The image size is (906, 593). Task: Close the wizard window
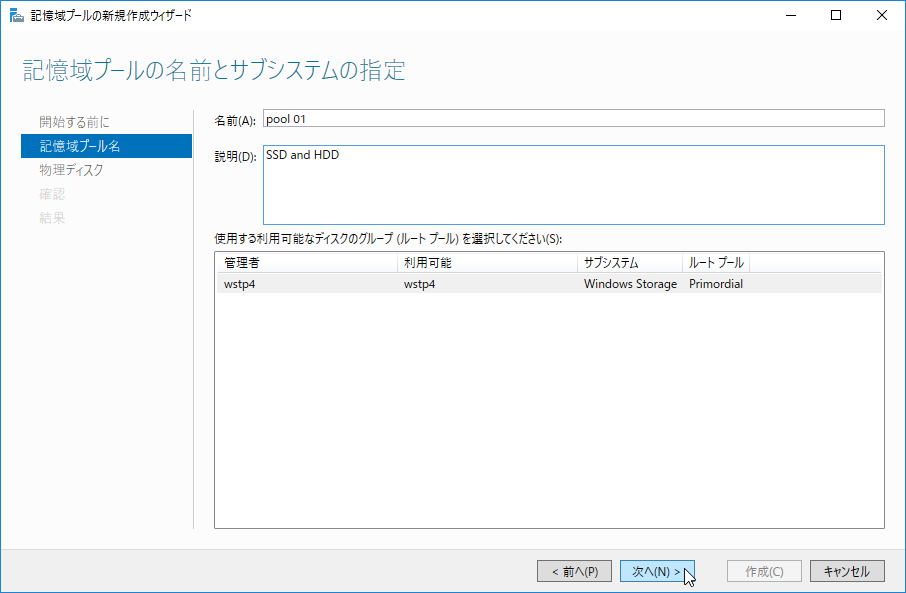click(881, 16)
